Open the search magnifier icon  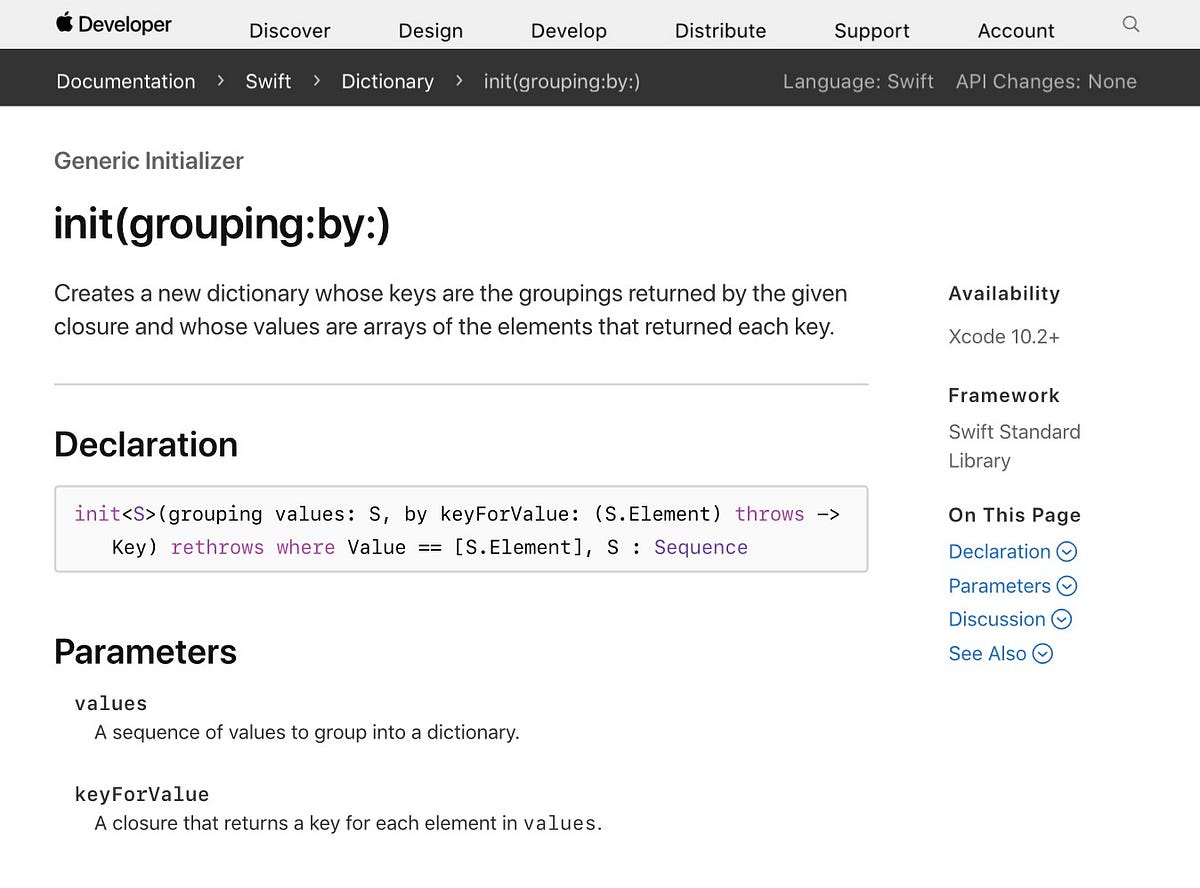pyautogui.click(x=1130, y=24)
